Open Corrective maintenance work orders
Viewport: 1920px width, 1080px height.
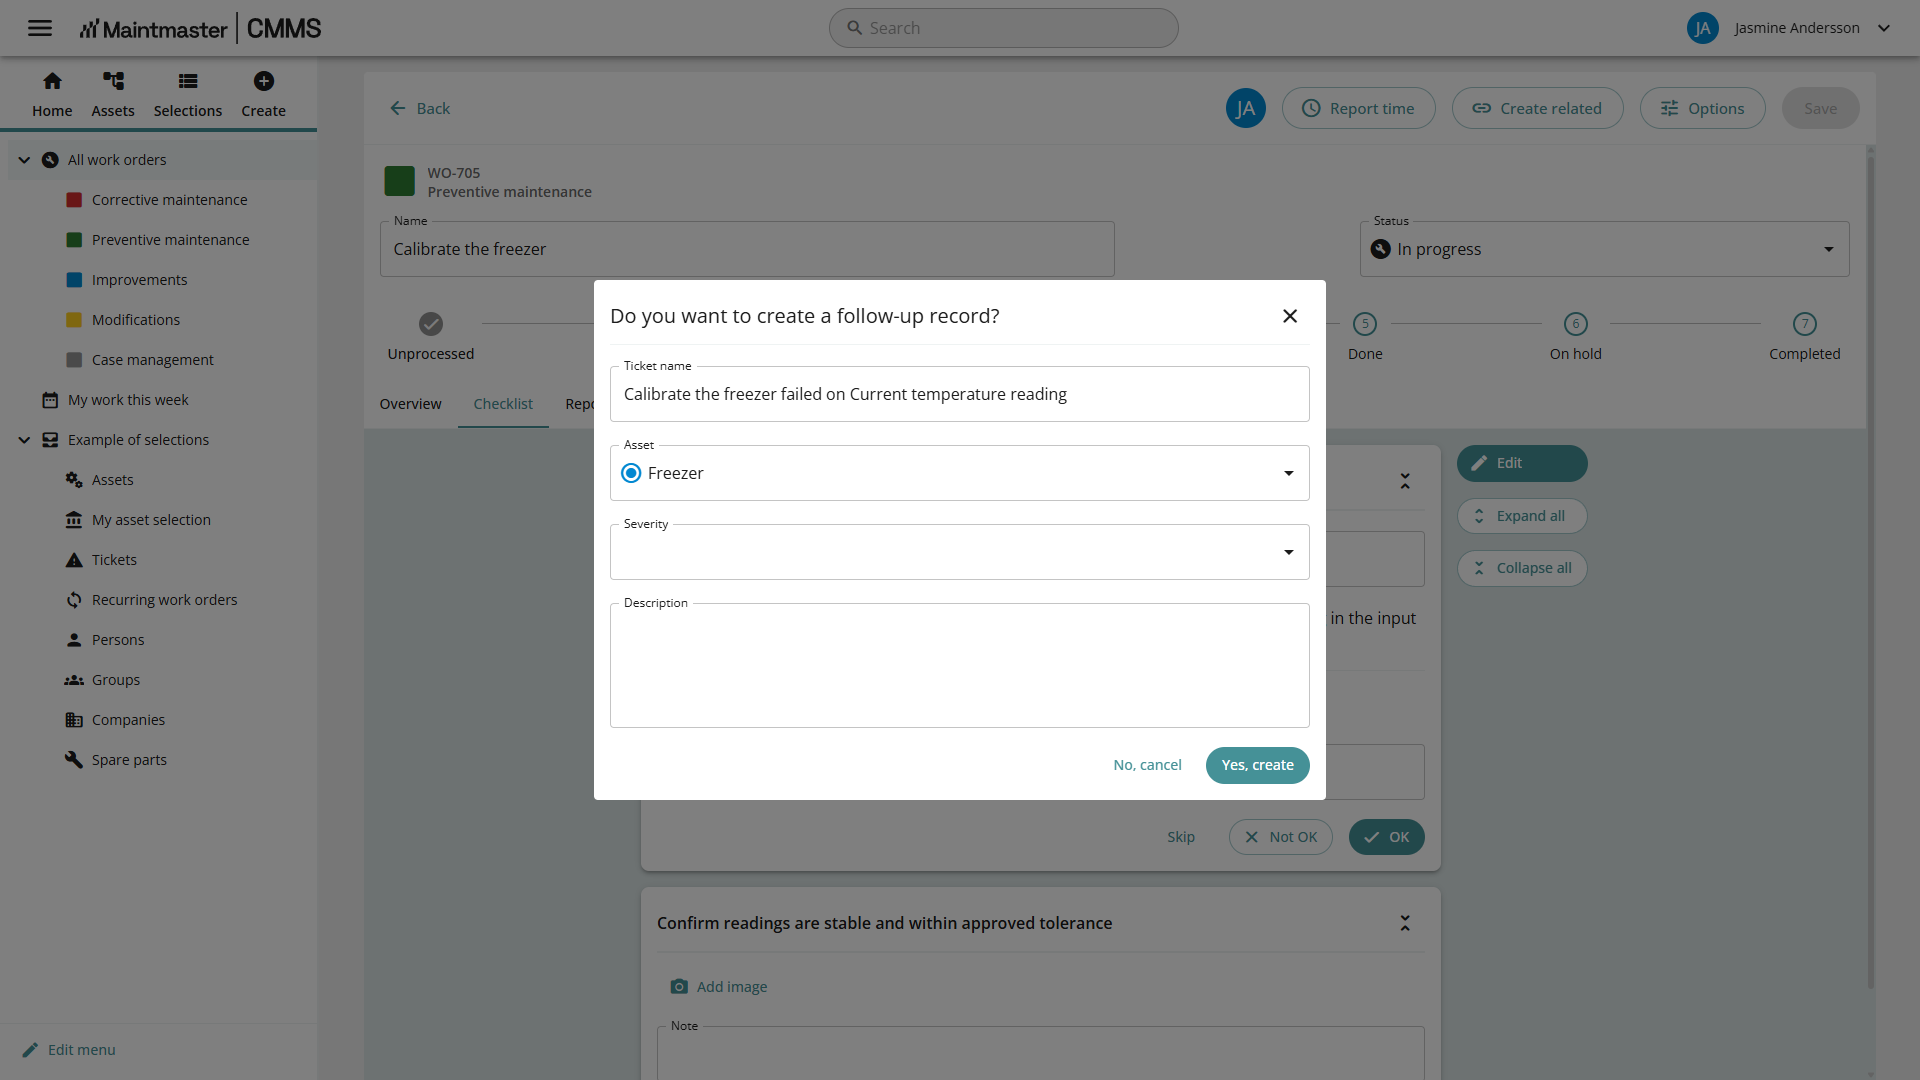[169, 200]
